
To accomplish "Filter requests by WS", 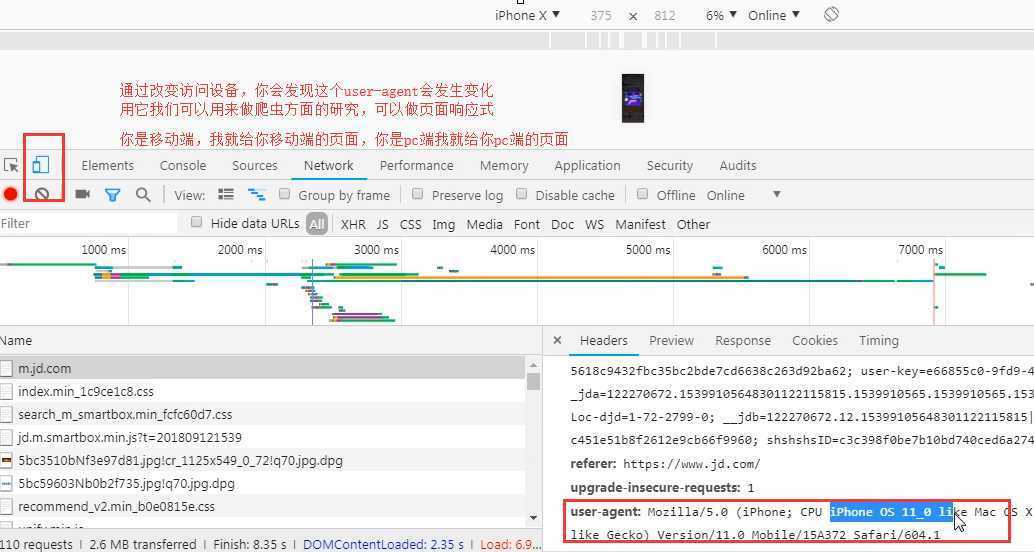I will click(x=594, y=224).
